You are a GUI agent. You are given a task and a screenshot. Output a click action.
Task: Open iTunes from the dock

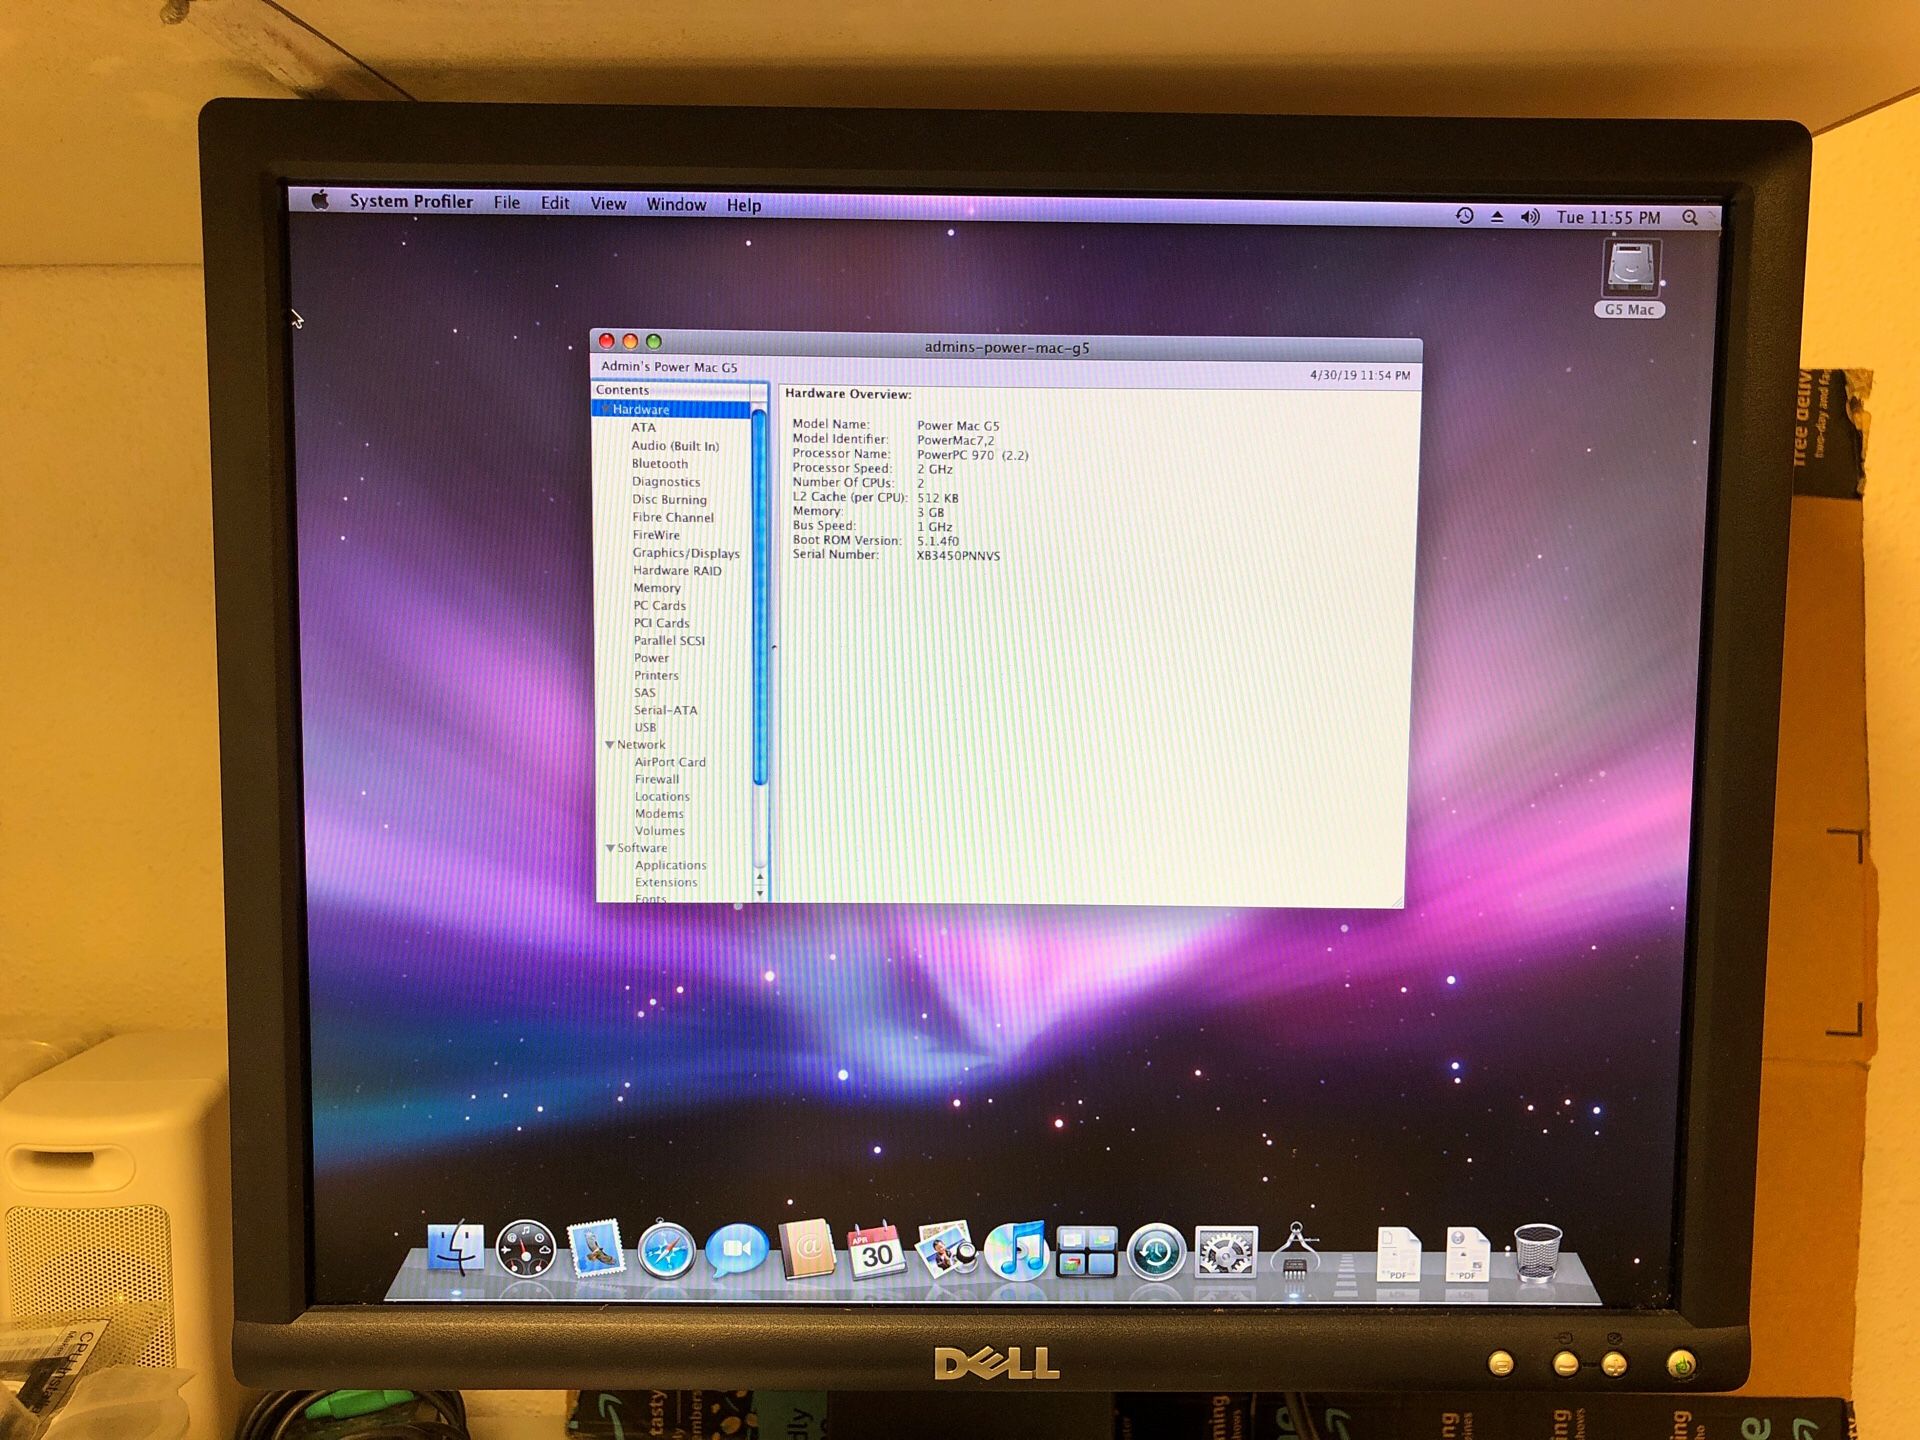[x=1016, y=1251]
